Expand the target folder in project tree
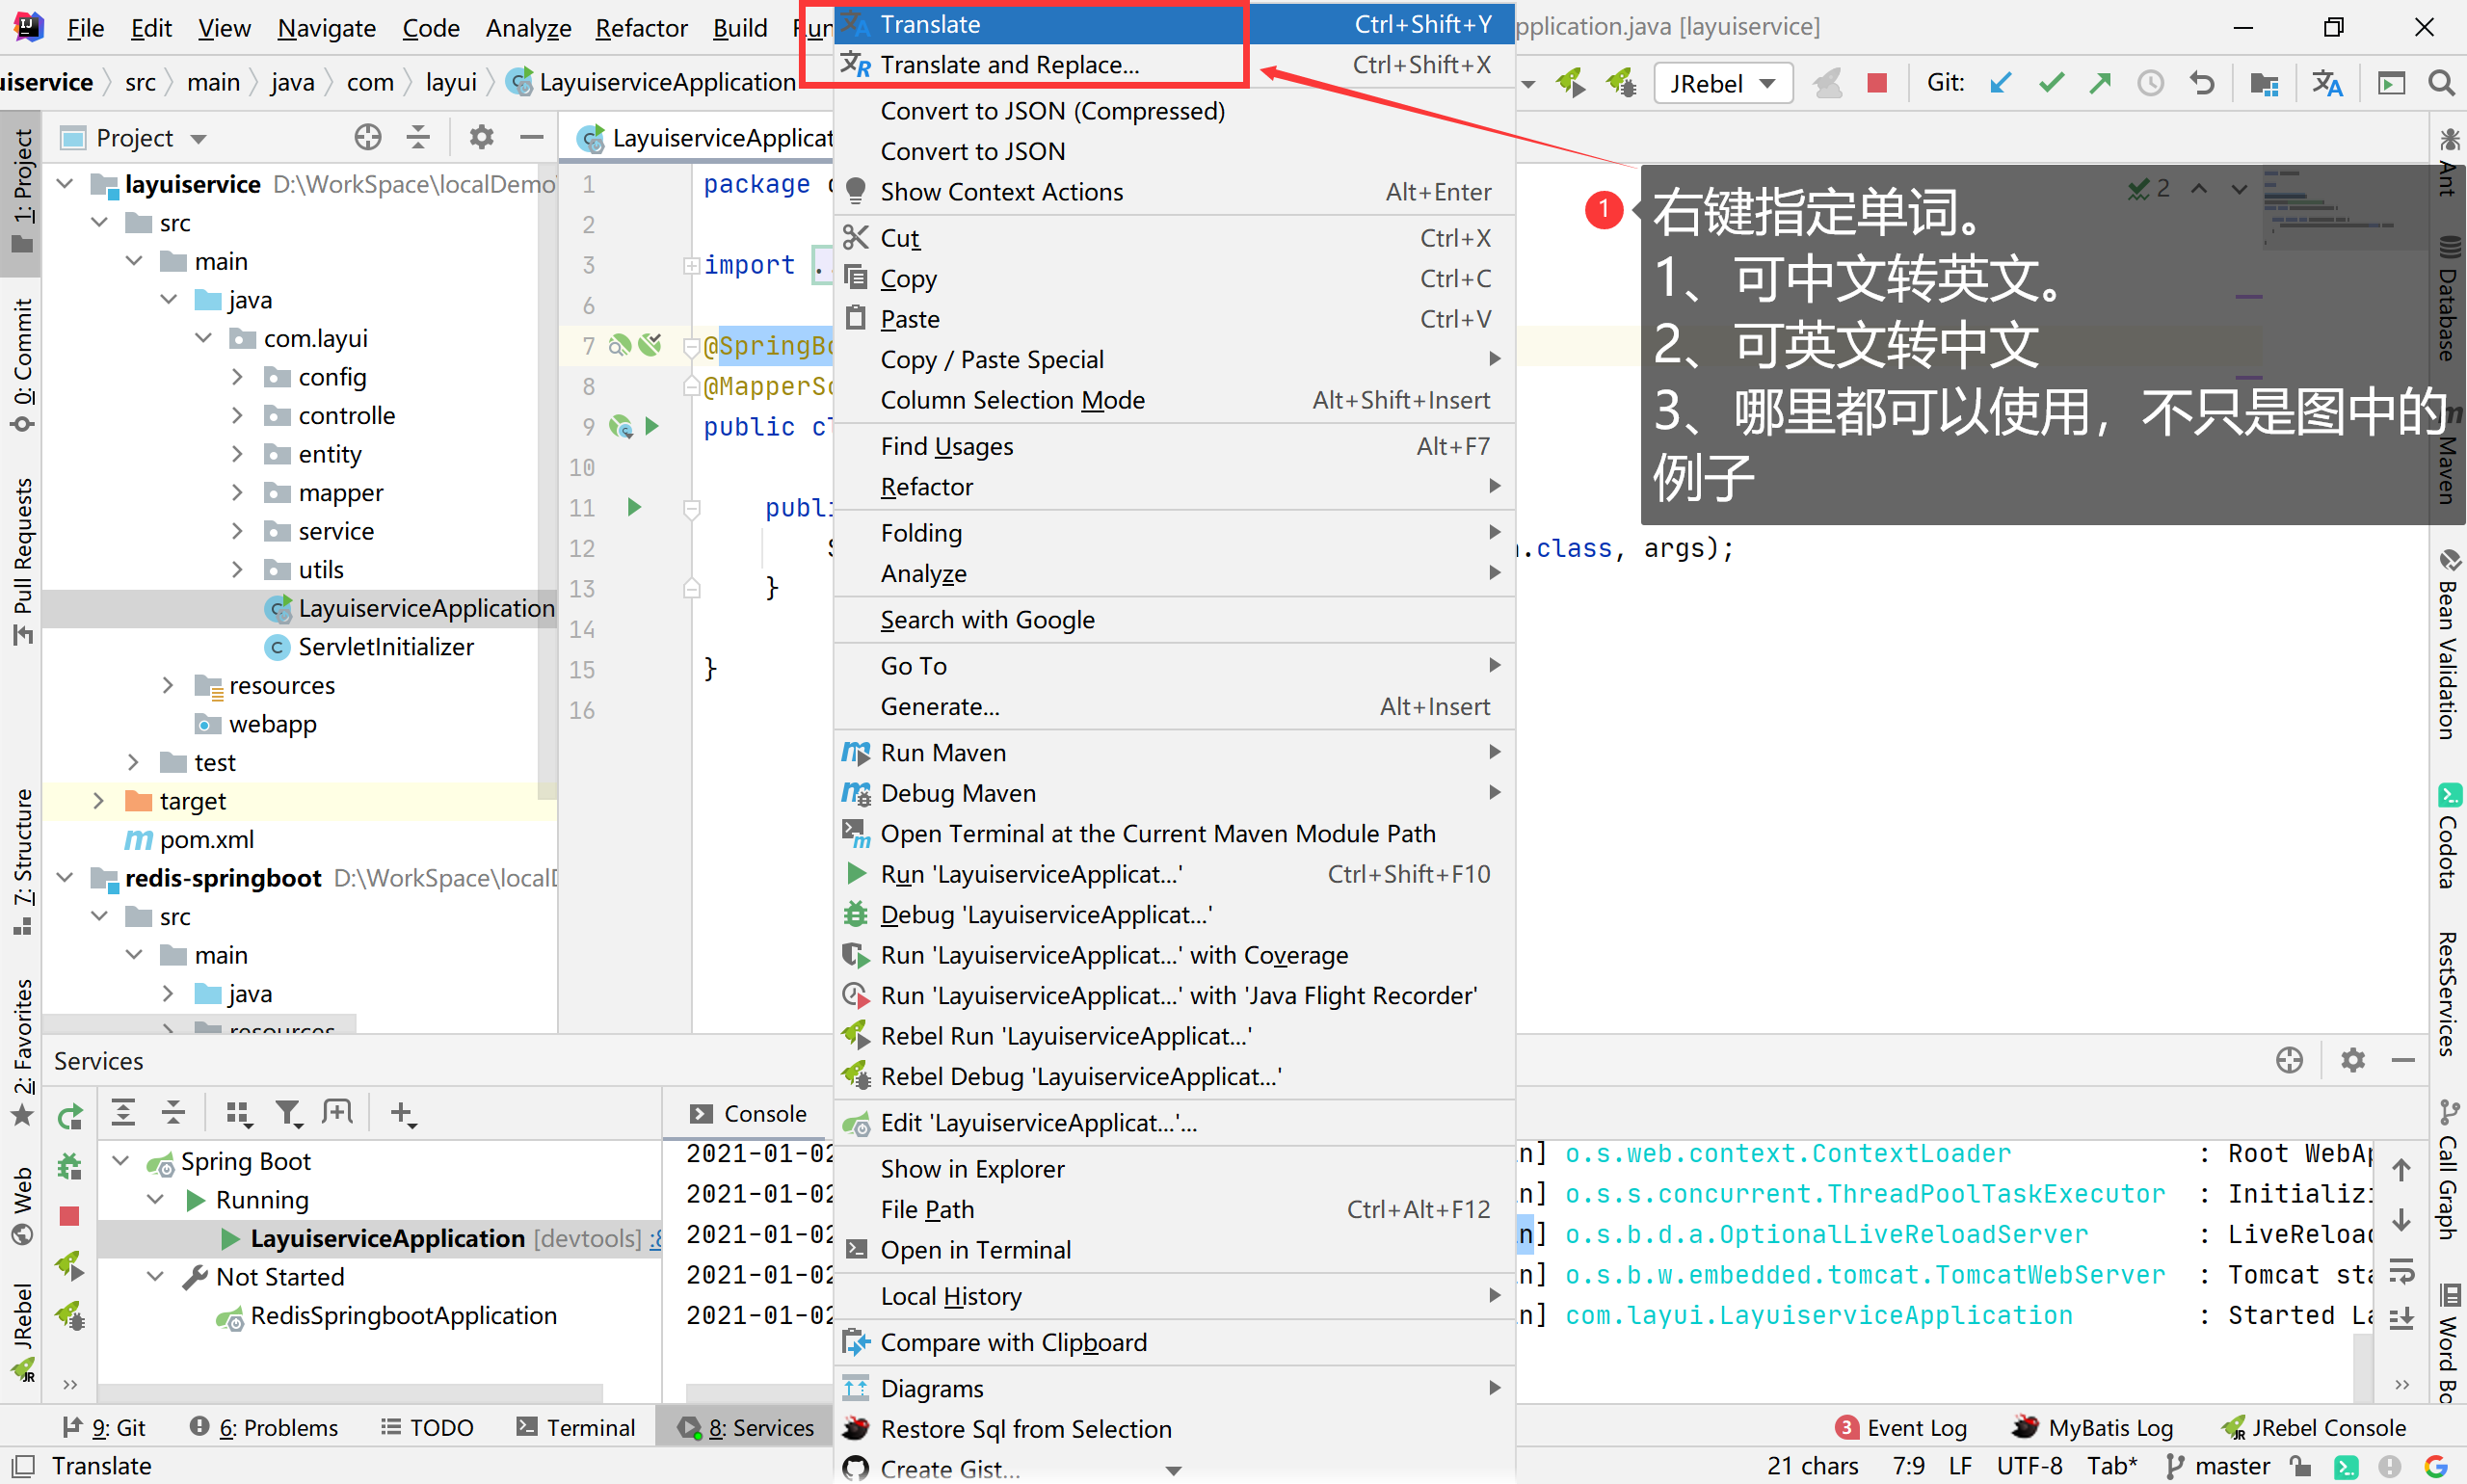 click(x=98, y=801)
